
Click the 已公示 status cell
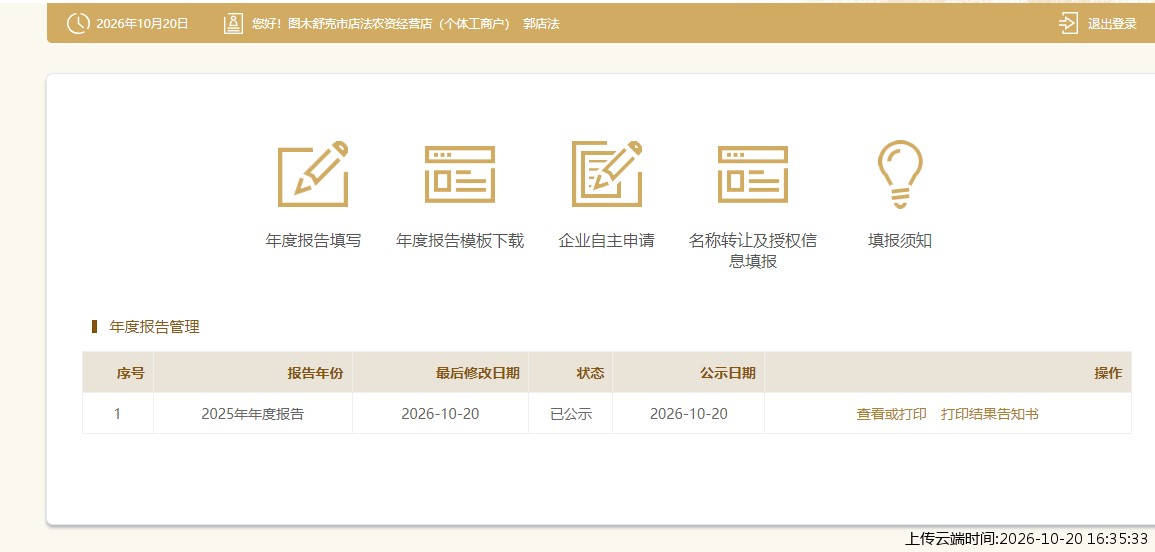point(571,414)
